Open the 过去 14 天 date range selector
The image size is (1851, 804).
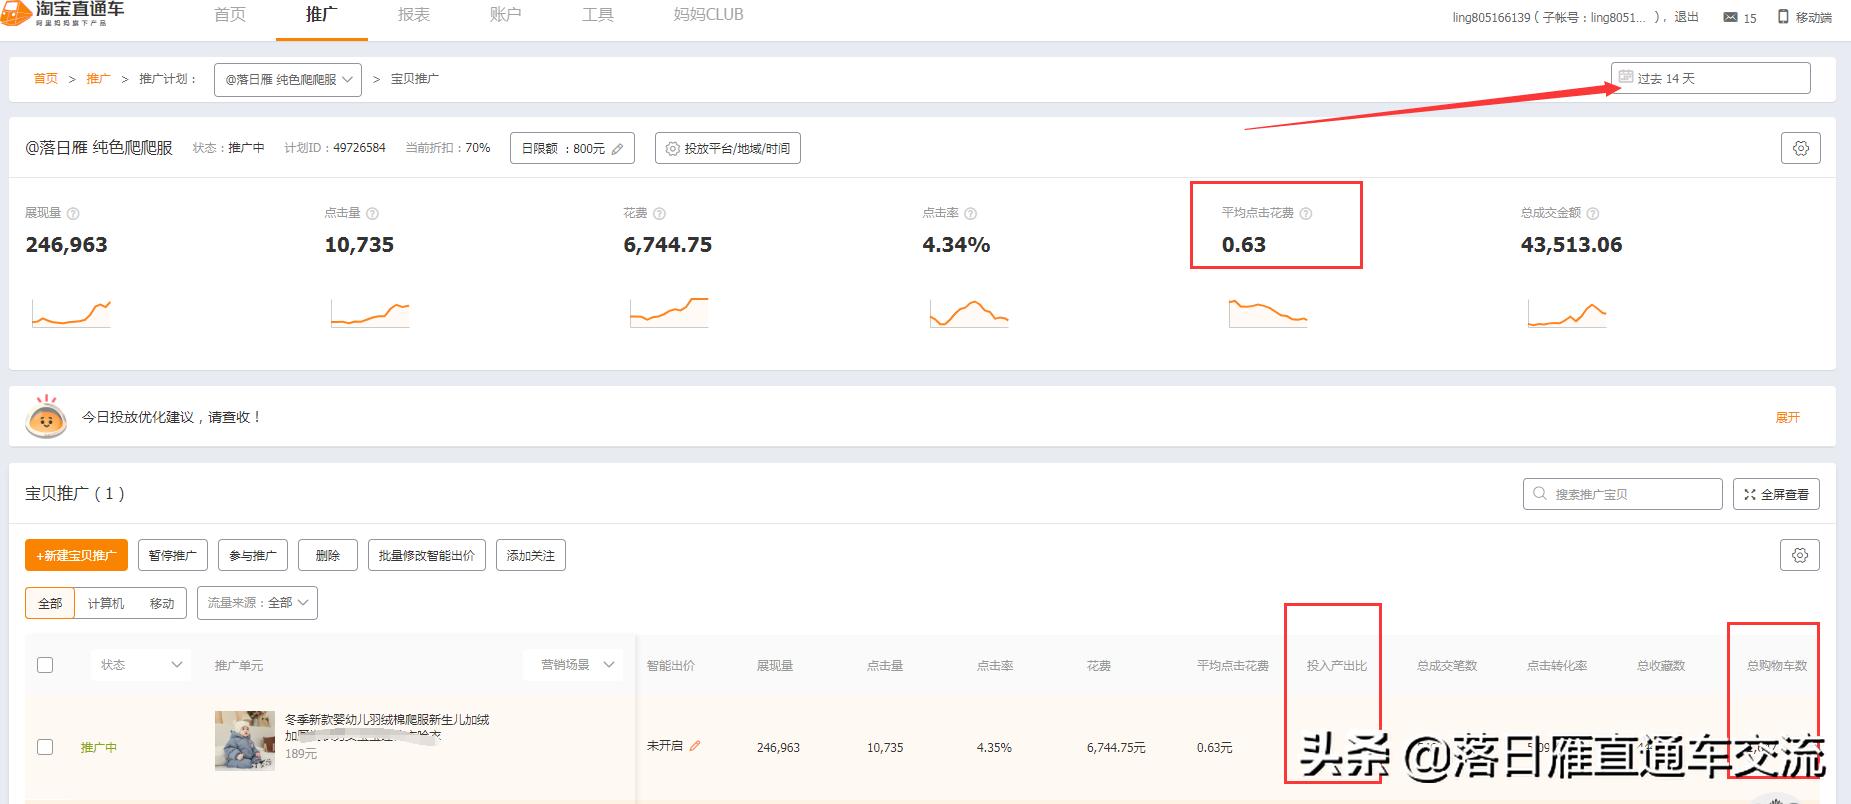pyautogui.click(x=1710, y=78)
